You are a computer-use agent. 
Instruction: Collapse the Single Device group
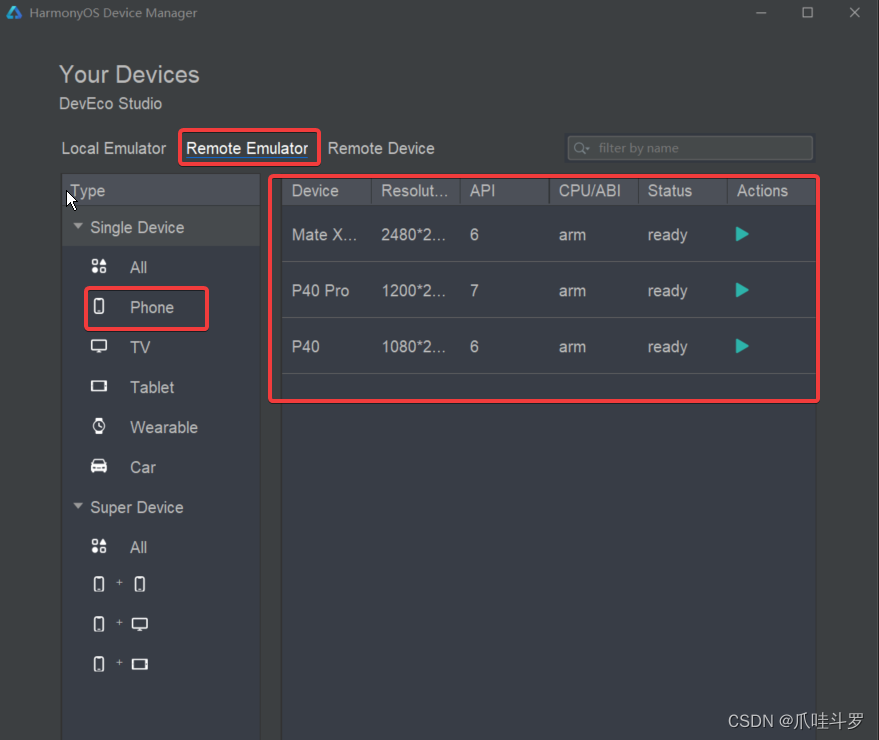[78, 226]
